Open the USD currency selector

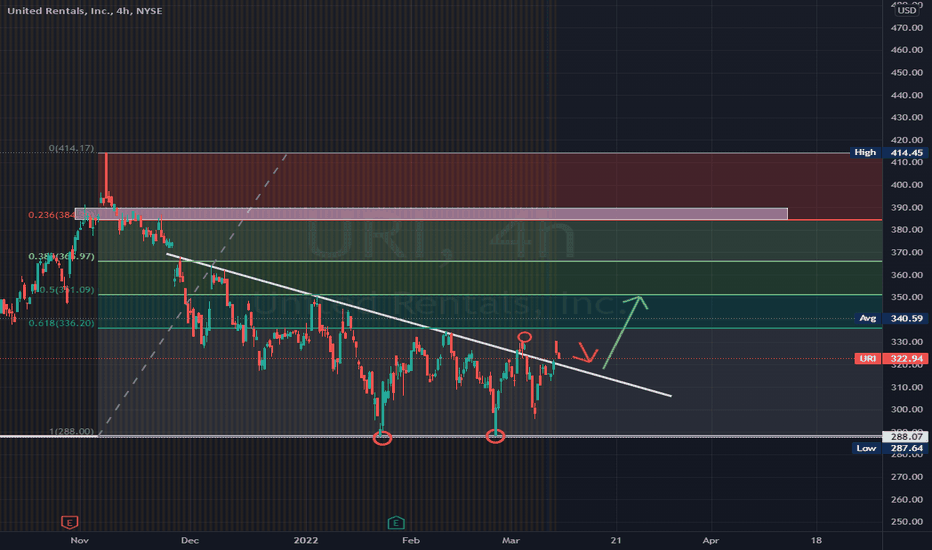tap(907, 10)
